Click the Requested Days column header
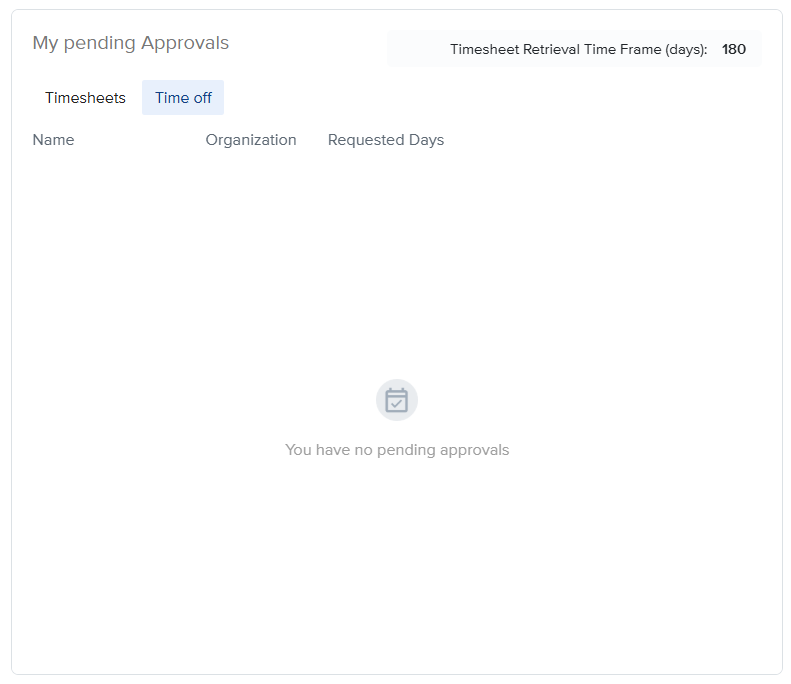 click(x=385, y=140)
